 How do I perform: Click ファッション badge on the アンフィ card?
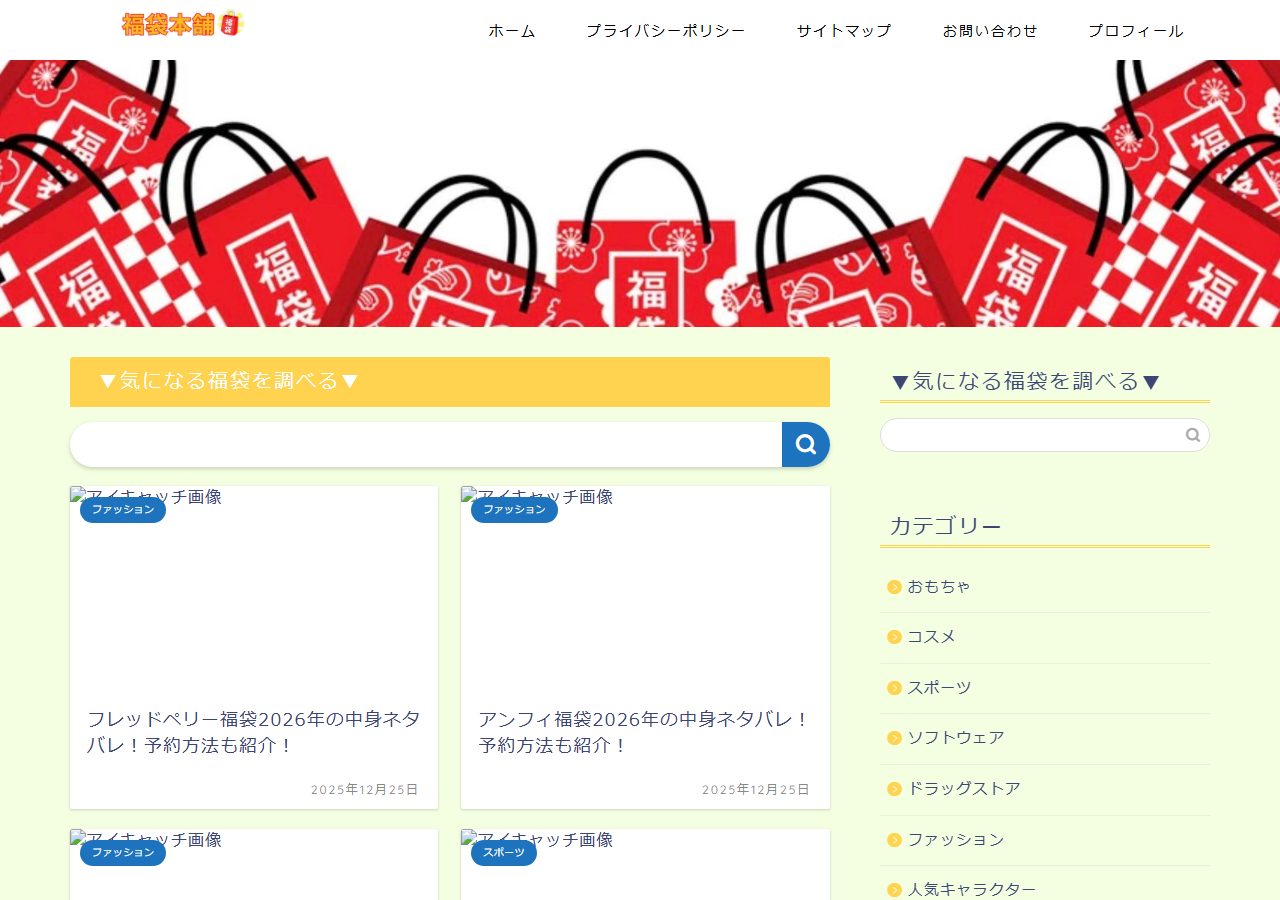click(514, 509)
